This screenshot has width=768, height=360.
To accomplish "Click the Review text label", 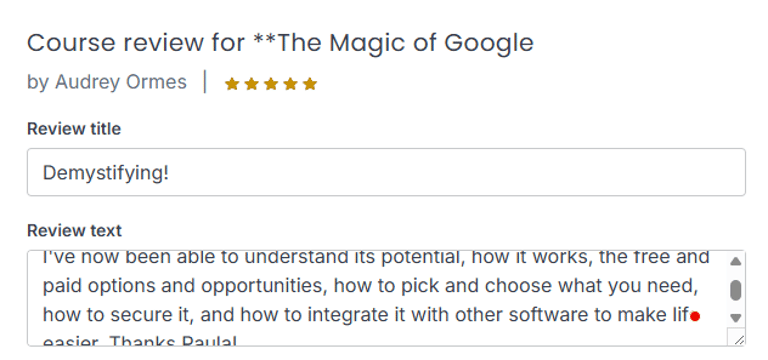I will coord(74,230).
